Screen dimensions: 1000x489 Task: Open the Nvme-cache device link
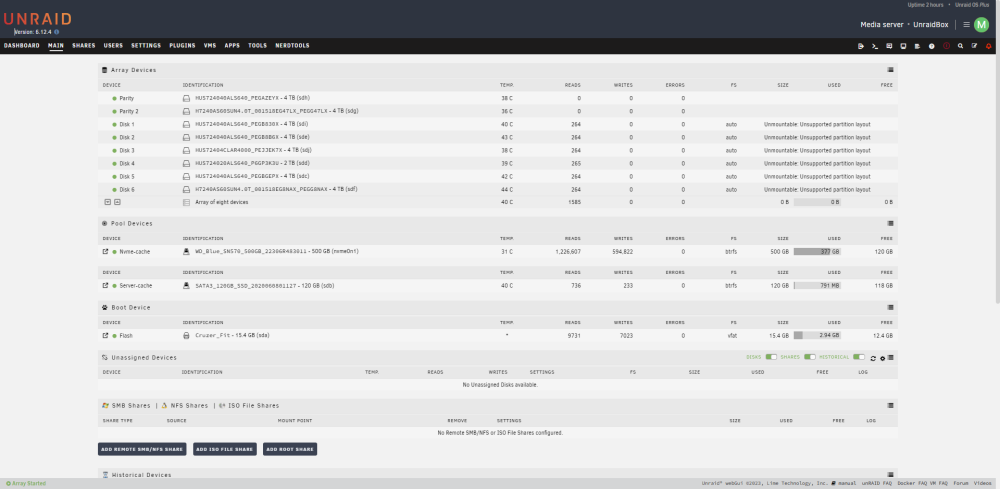click(x=135, y=252)
